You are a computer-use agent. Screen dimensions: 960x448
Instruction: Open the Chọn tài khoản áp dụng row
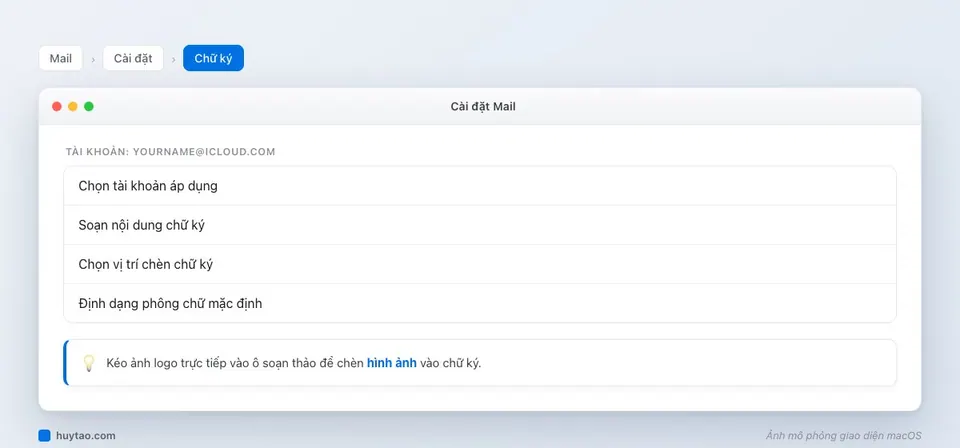[x=479, y=186]
